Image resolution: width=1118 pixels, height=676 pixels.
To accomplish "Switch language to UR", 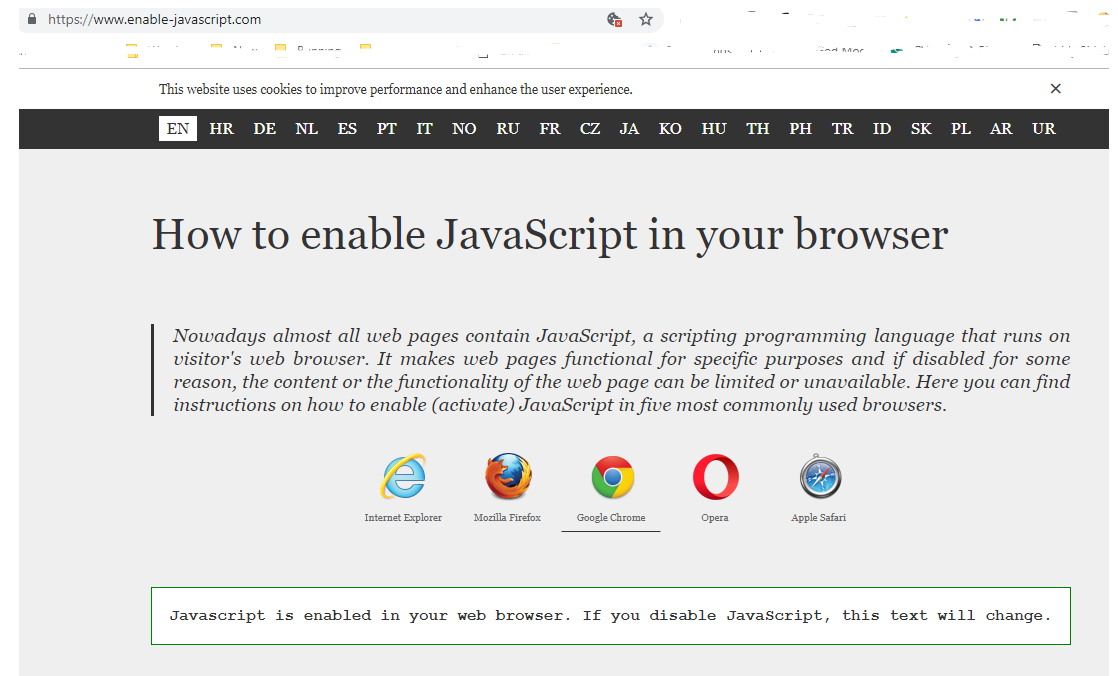I will pos(1044,128).
